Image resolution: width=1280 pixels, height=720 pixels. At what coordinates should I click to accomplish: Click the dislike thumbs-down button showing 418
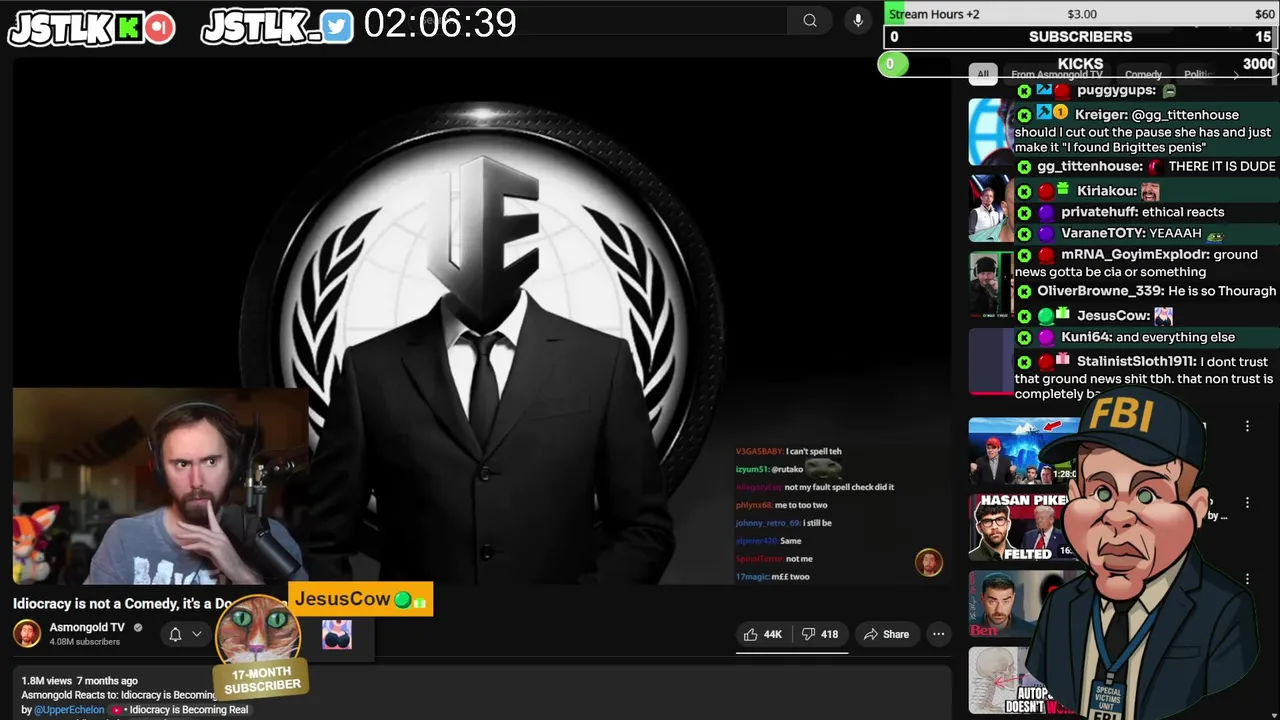[820, 634]
